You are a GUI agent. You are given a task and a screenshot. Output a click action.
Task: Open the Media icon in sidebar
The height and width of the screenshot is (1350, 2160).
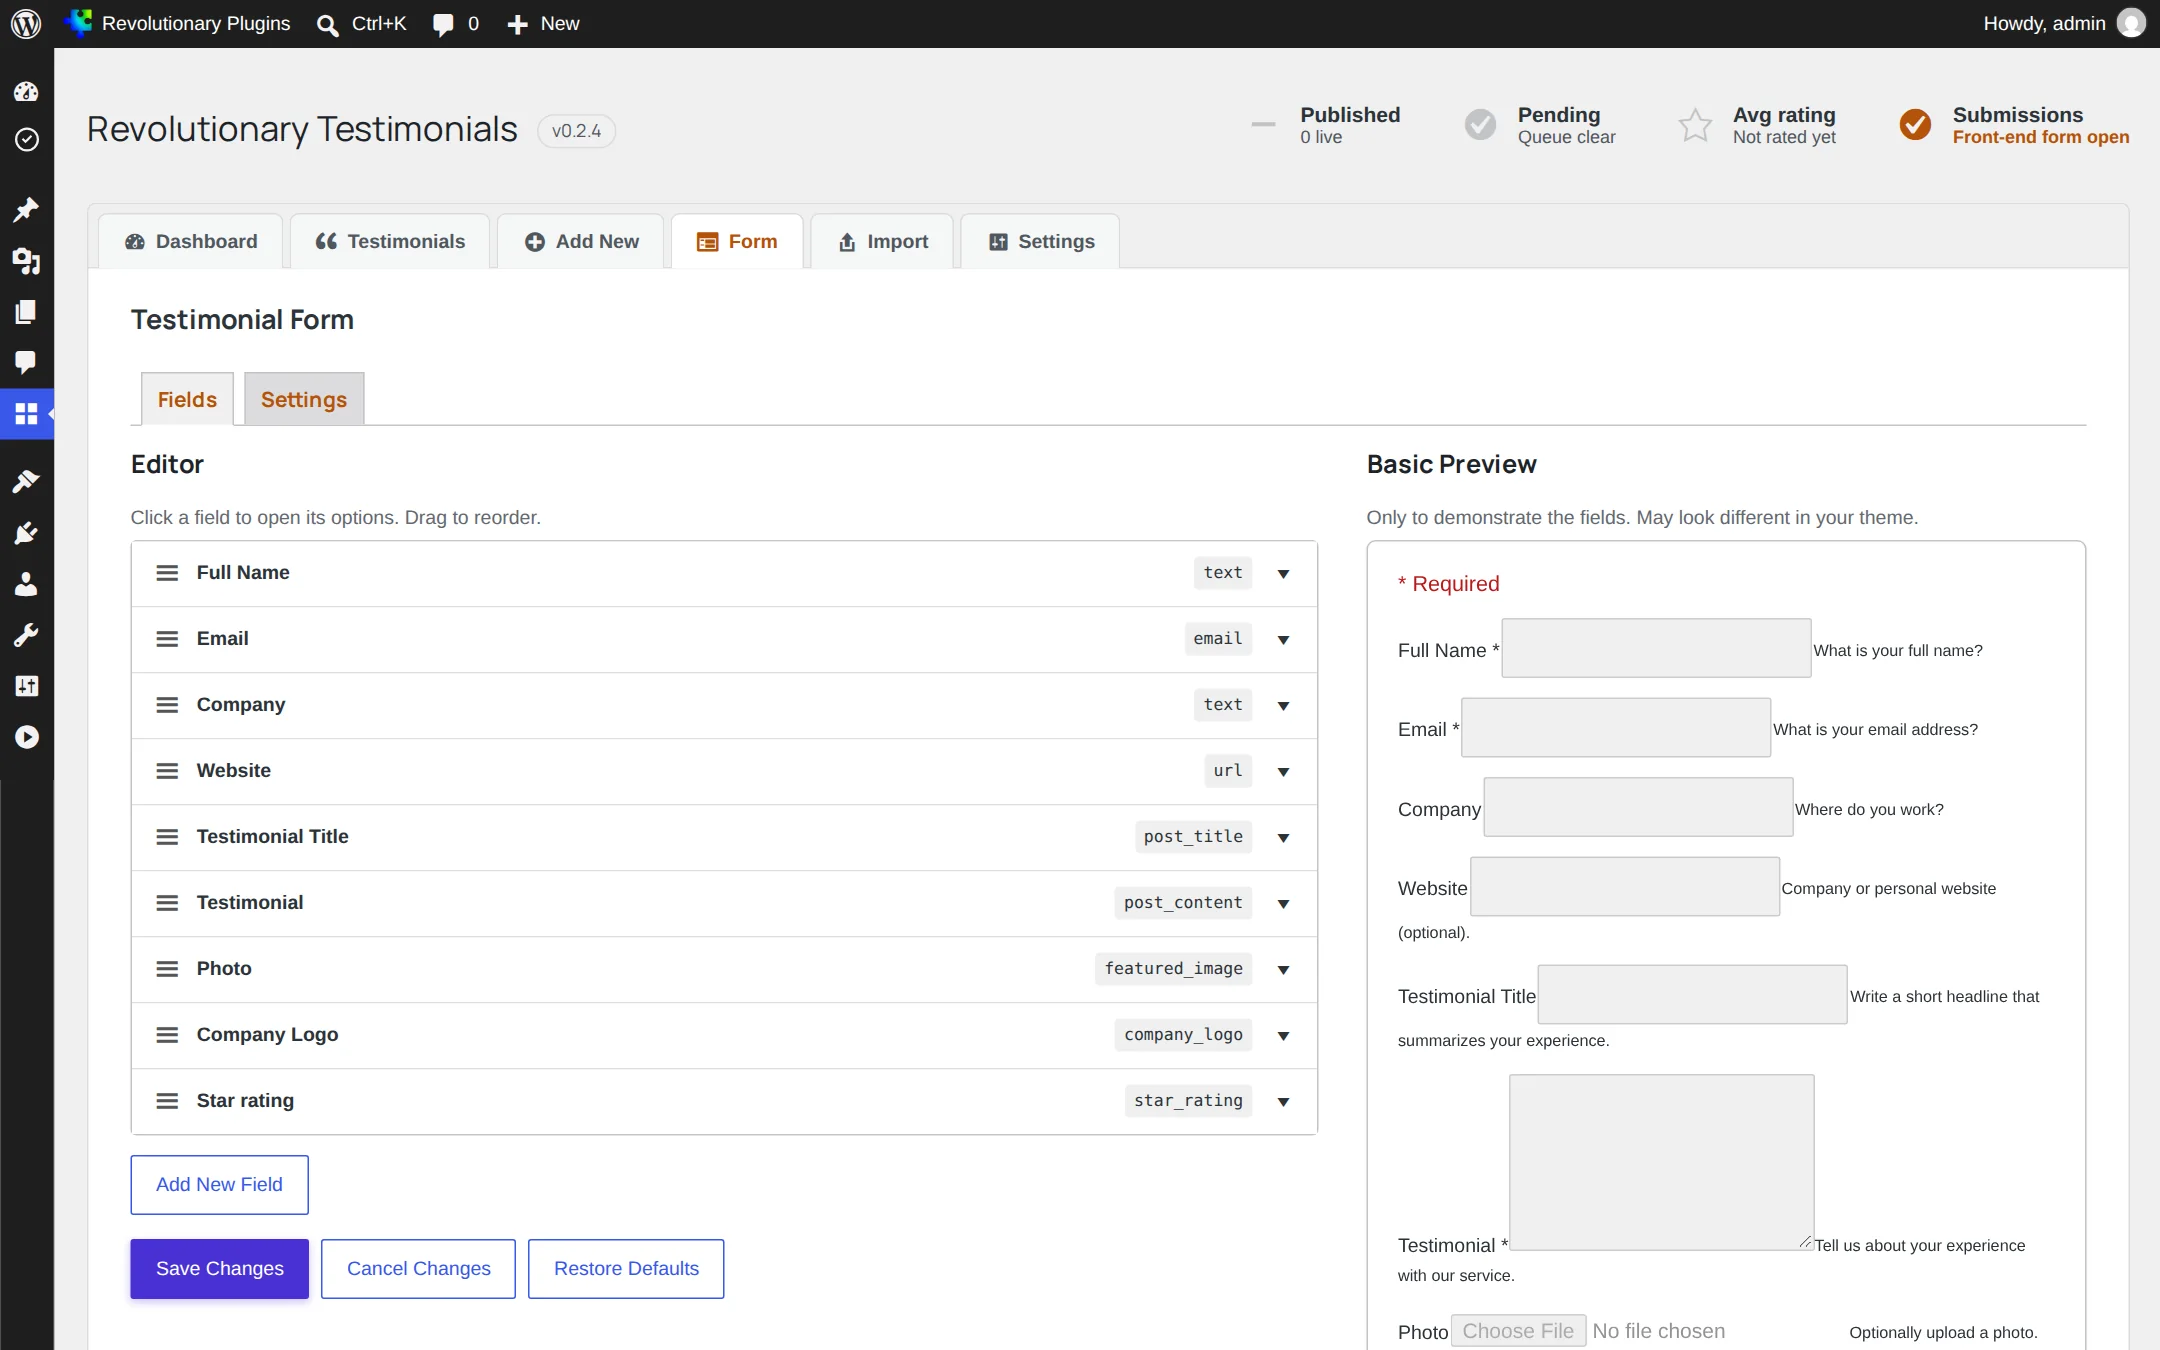(x=26, y=261)
